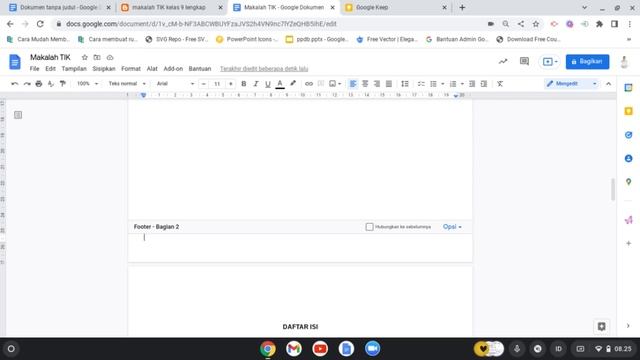Open the zoom level dropdown
640x360 pixels.
88,84
